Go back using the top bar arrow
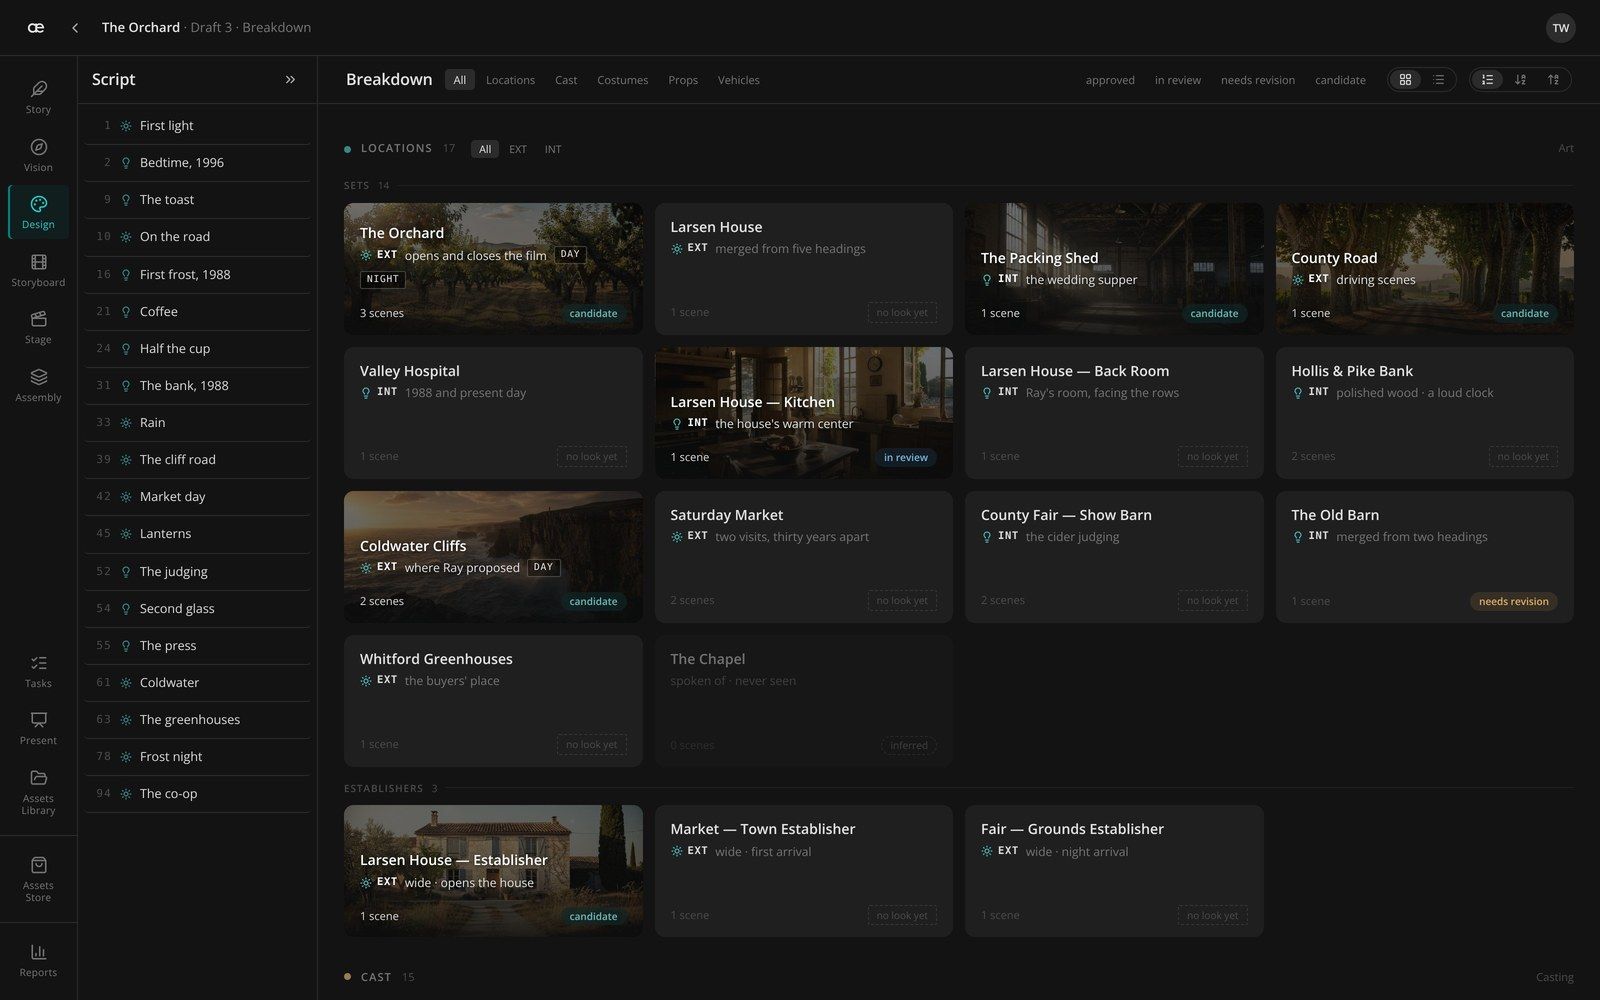The image size is (1600, 1000). click(x=75, y=28)
